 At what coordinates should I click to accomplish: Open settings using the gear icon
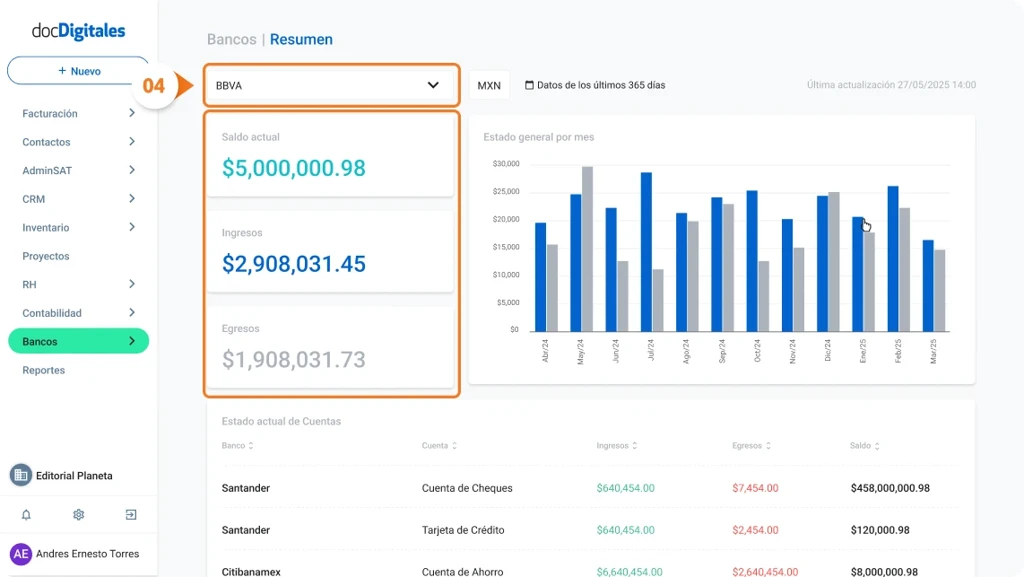point(78,514)
